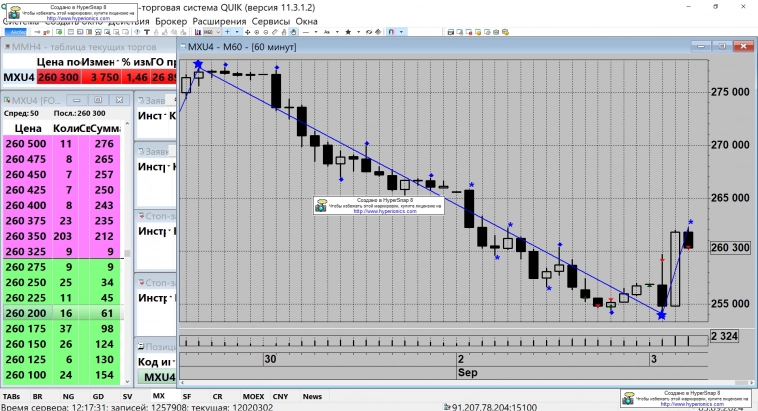Open the Сервисы menu
758x411 pixels.
pyautogui.click(x=271, y=21)
